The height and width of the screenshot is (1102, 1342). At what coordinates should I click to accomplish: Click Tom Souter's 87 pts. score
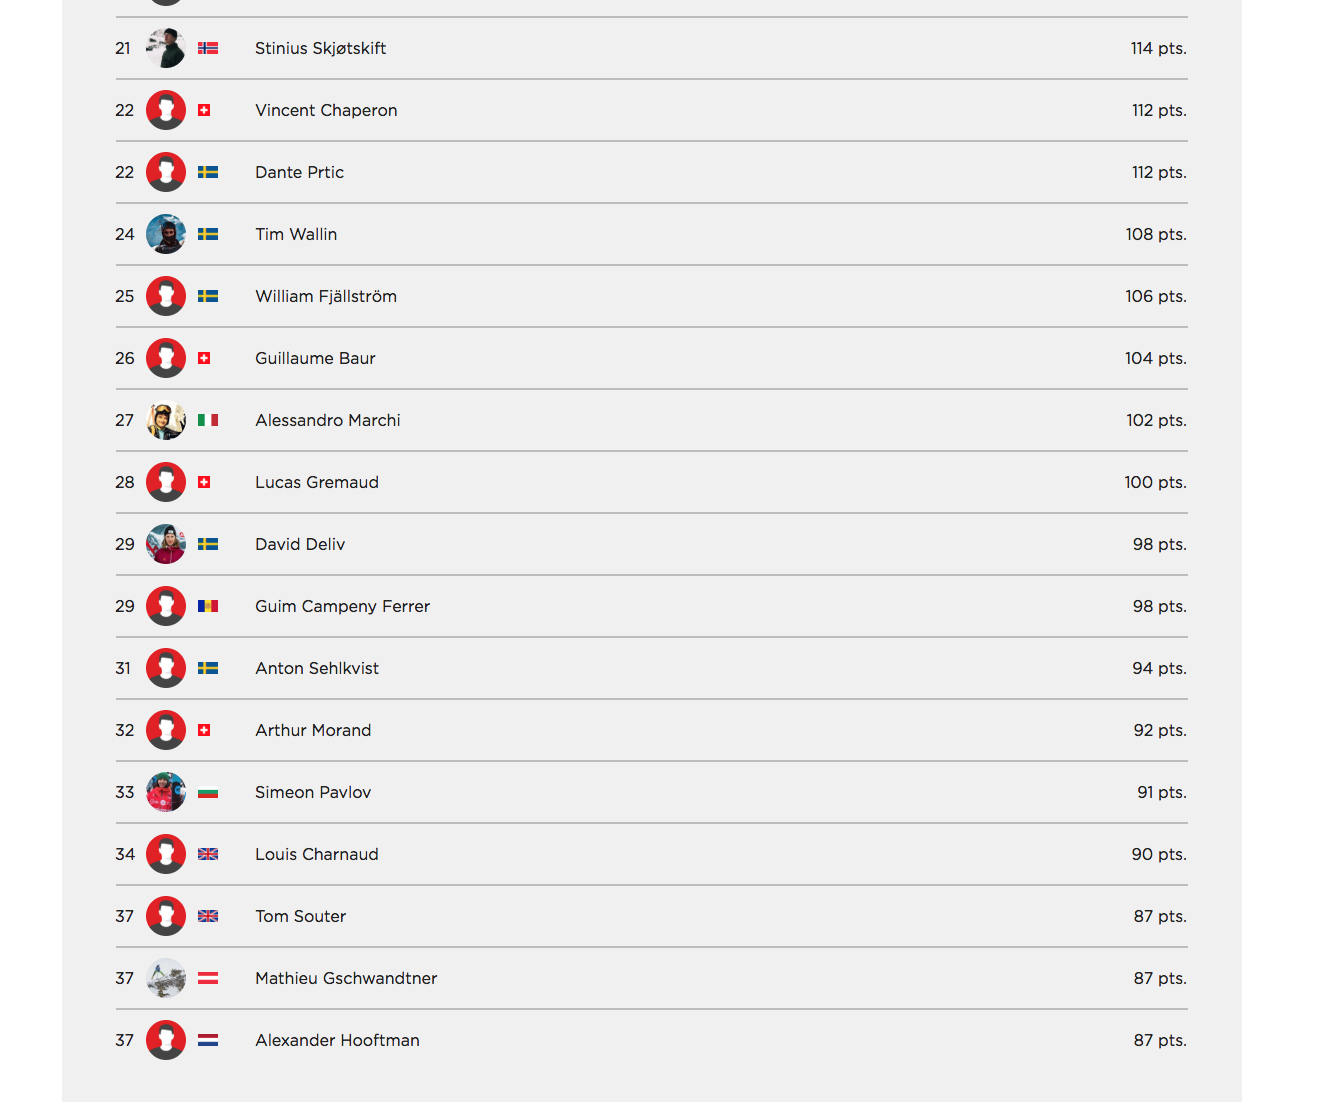coord(1160,916)
